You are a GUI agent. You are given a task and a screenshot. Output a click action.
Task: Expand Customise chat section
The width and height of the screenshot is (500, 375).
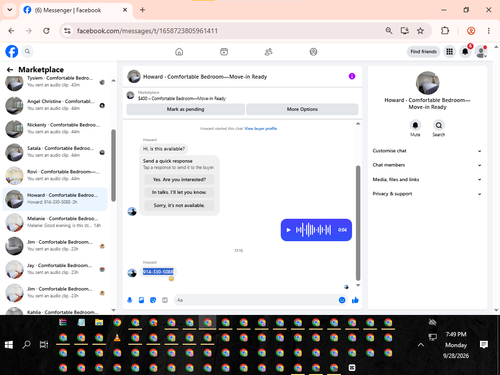click(x=427, y=151)
